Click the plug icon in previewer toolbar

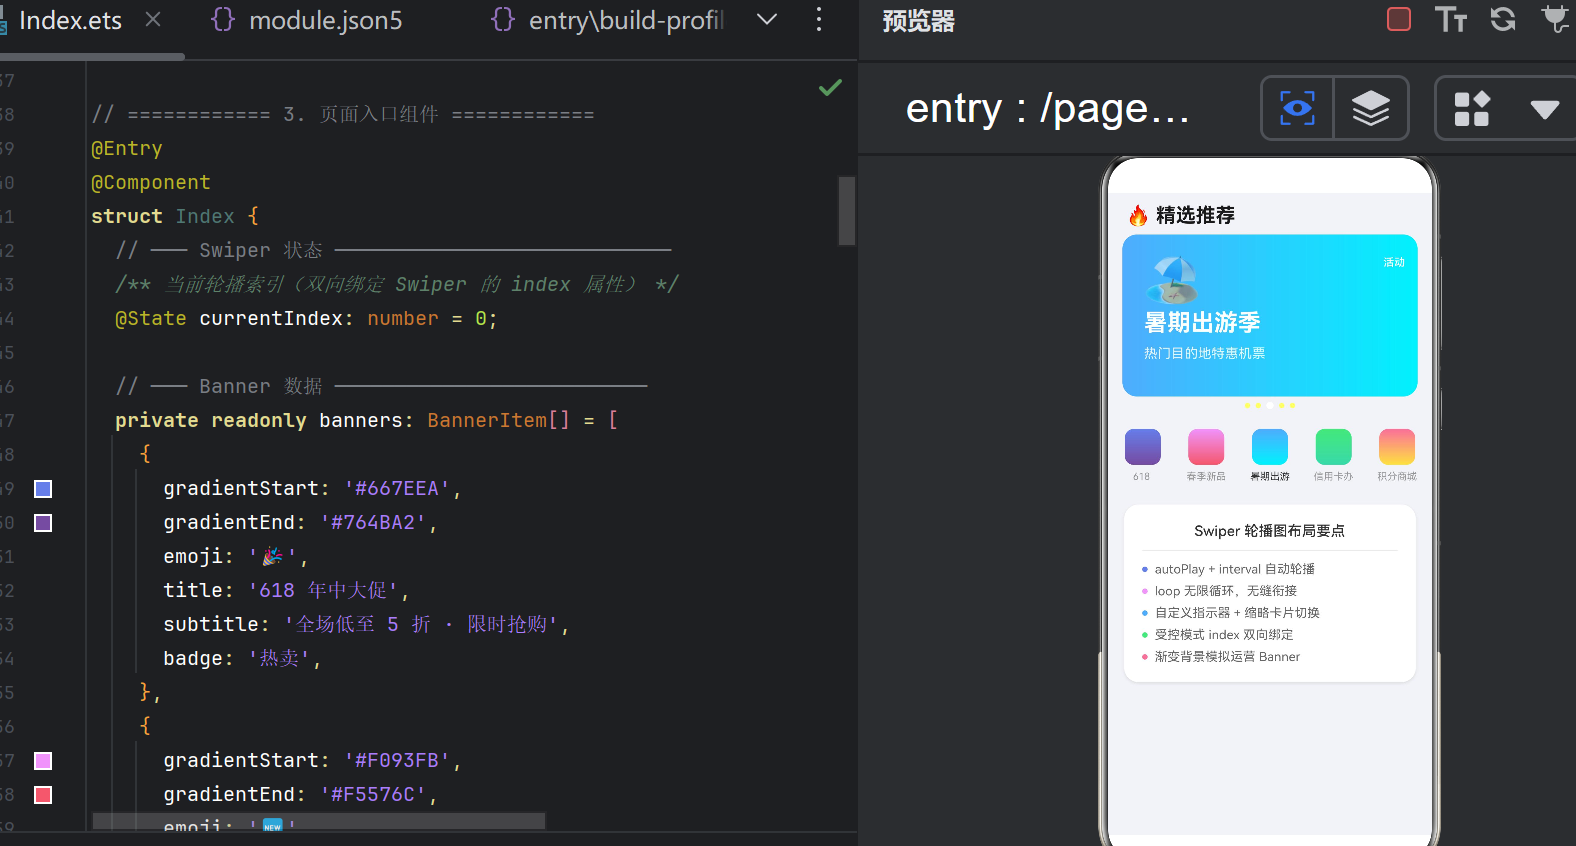pos(1556,19)
